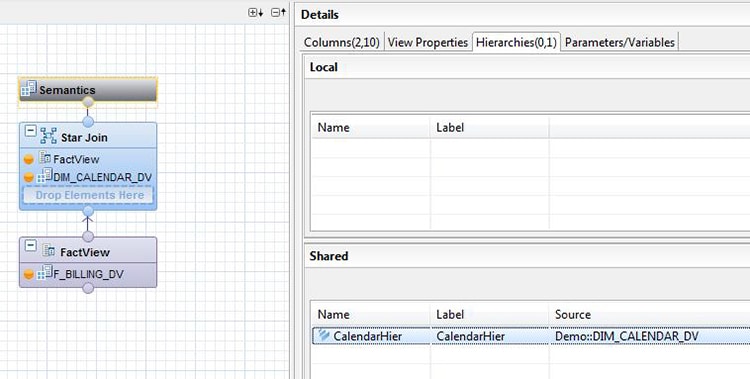750x379 pixels.
Task: Click FactView icon inside Star Join
Action: 45,157
